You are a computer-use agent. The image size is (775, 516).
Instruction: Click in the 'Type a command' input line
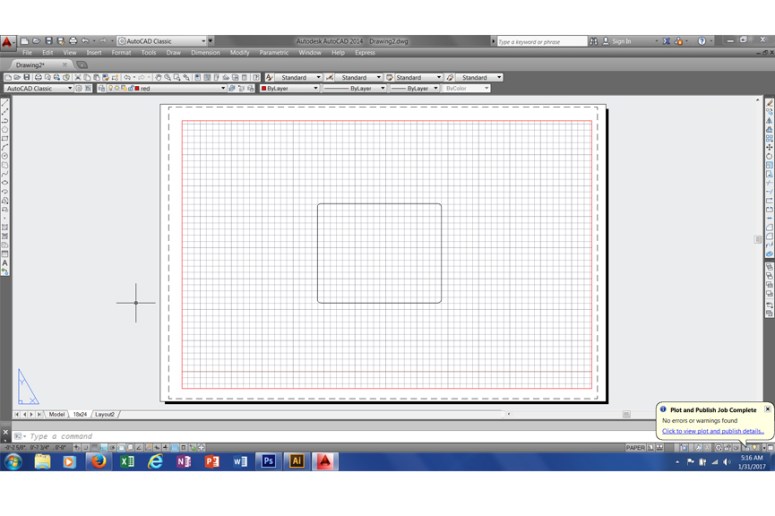341,436
